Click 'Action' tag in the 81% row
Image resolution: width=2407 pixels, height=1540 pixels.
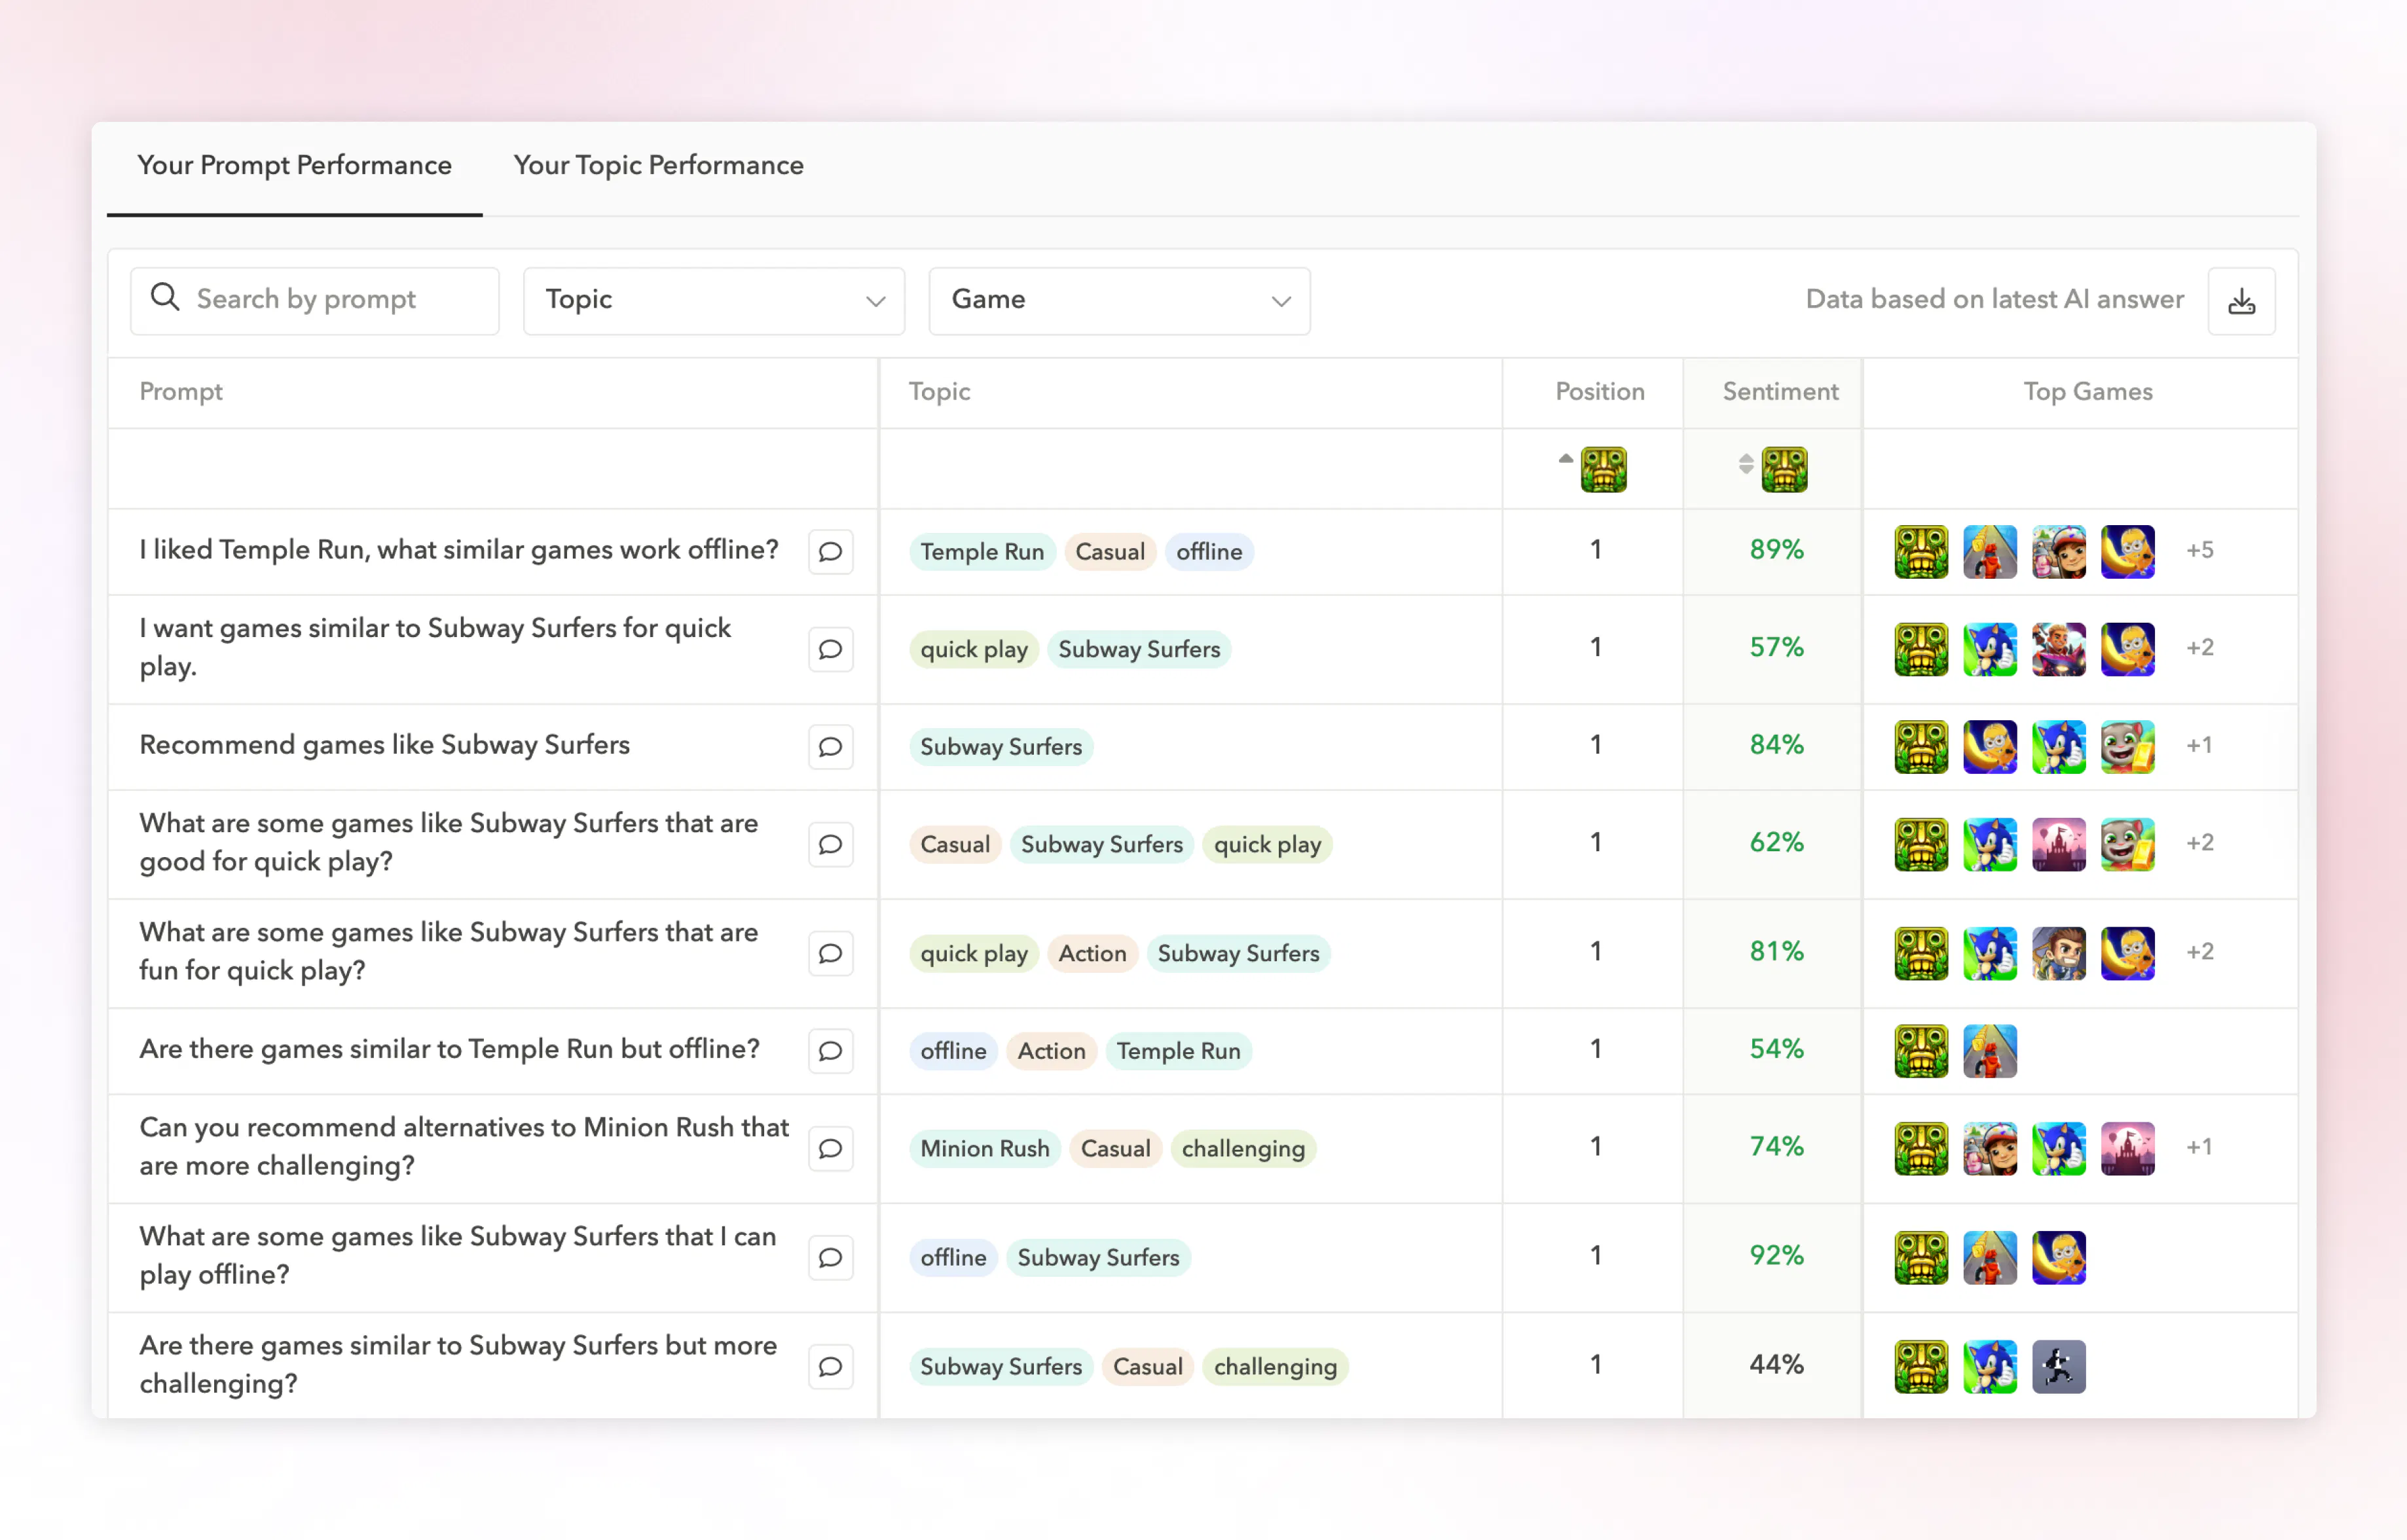[1092, 953]
